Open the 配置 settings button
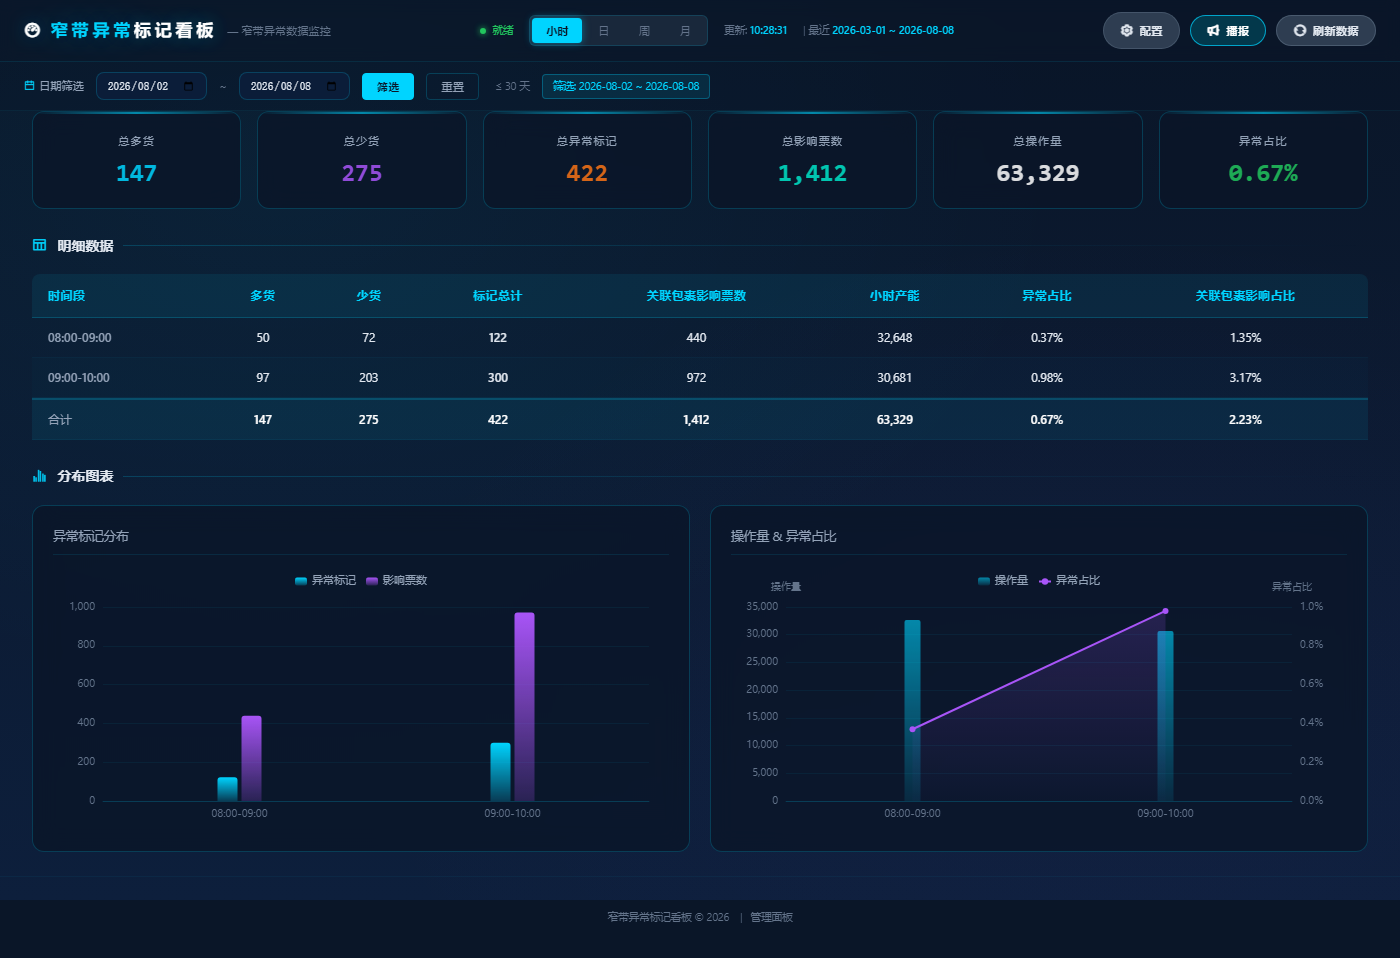Image resolution: width=1400 pixels, height=958 pixels. (1141, 31)
